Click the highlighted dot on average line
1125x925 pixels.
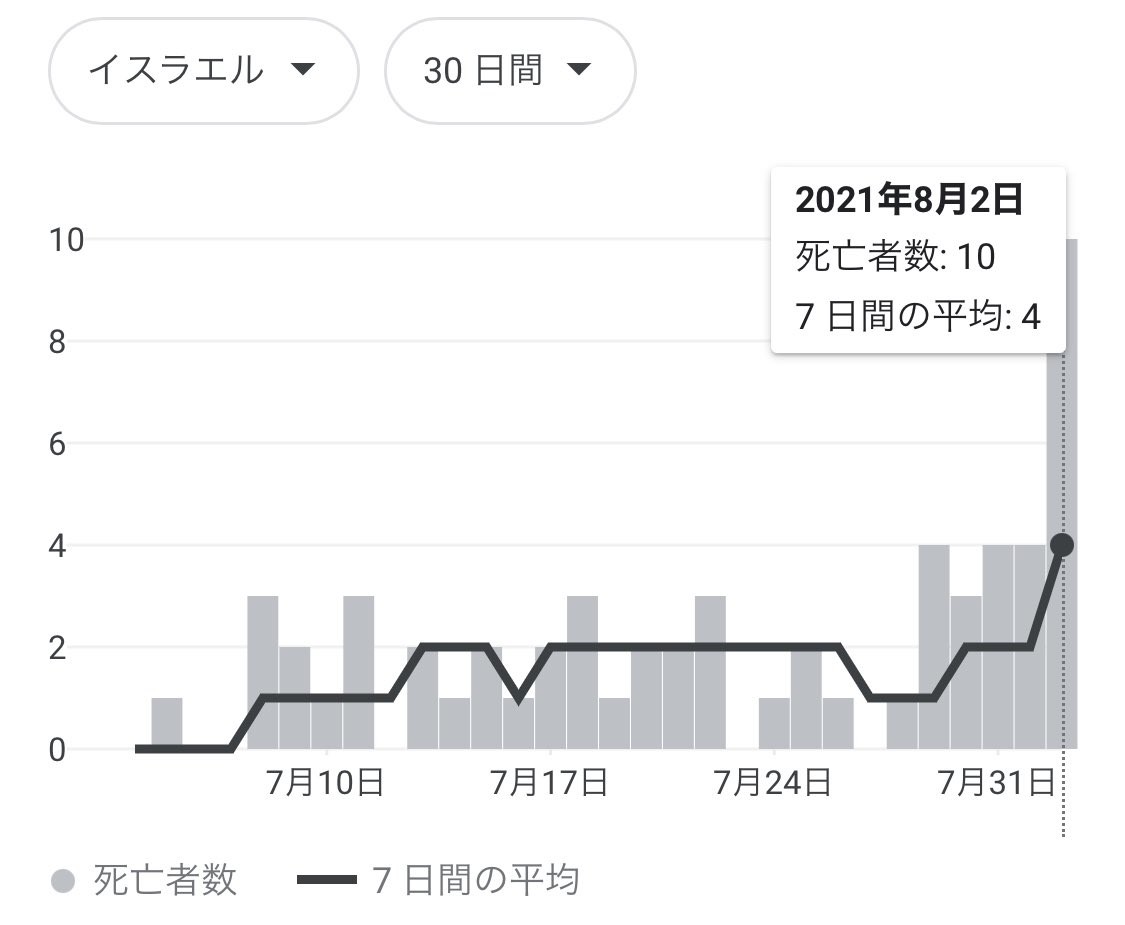[1062, 545]
